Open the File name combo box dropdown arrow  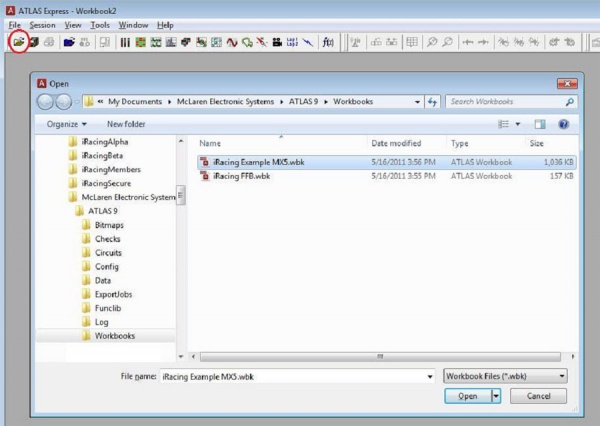click(x=426, y=375)
